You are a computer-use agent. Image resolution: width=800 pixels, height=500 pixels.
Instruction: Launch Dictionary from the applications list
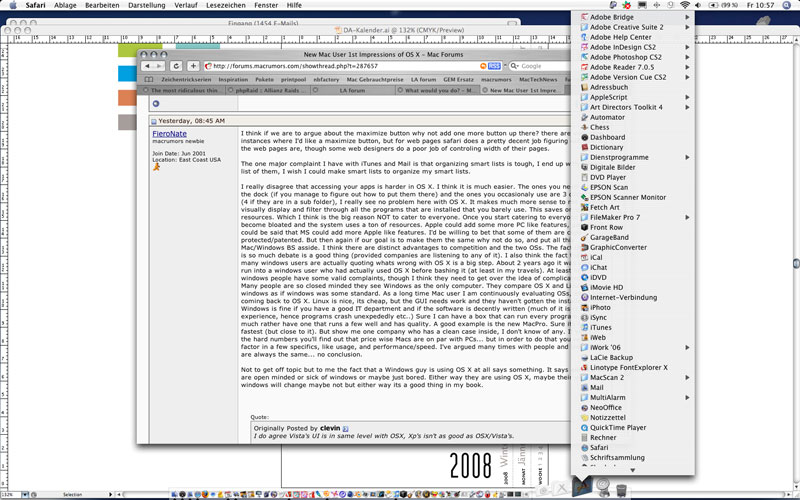(x=633, y=147)
